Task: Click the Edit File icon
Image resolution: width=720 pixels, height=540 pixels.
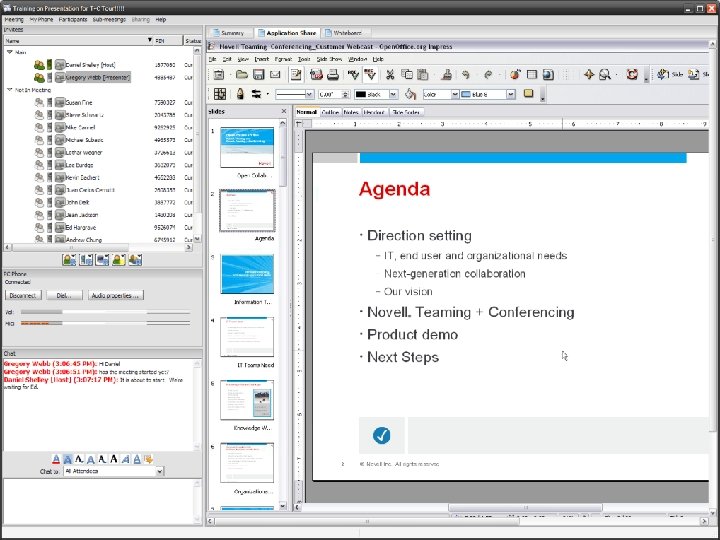Action: (296, 74)
